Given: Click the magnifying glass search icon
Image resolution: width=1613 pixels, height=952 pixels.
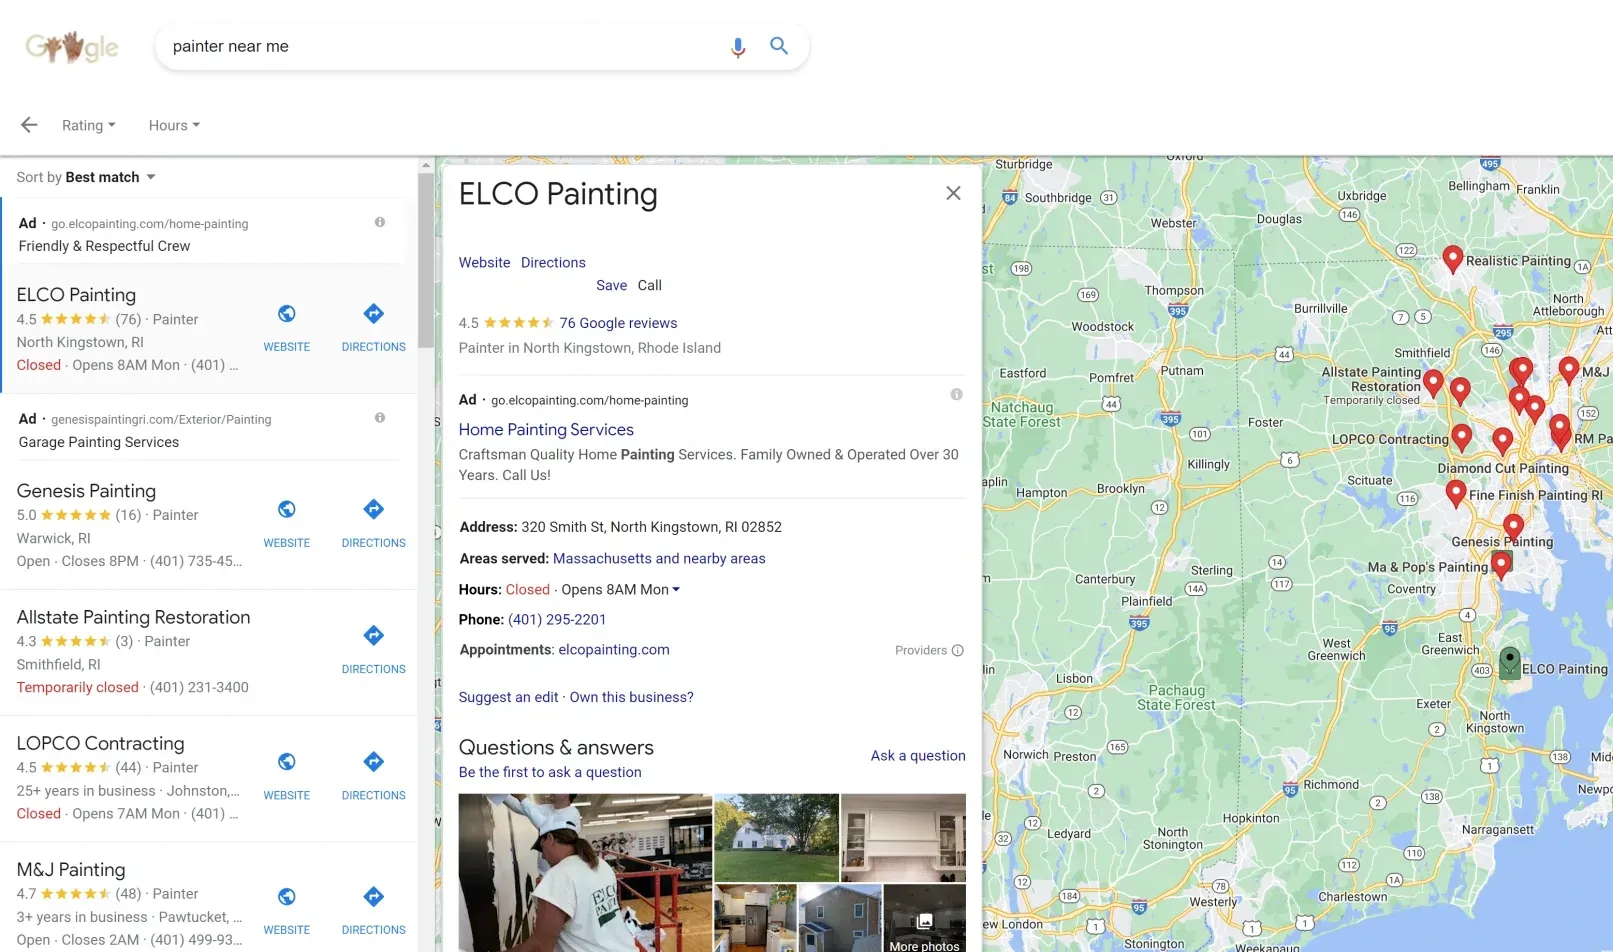Looking at the screenshot, I should point(779,46).
